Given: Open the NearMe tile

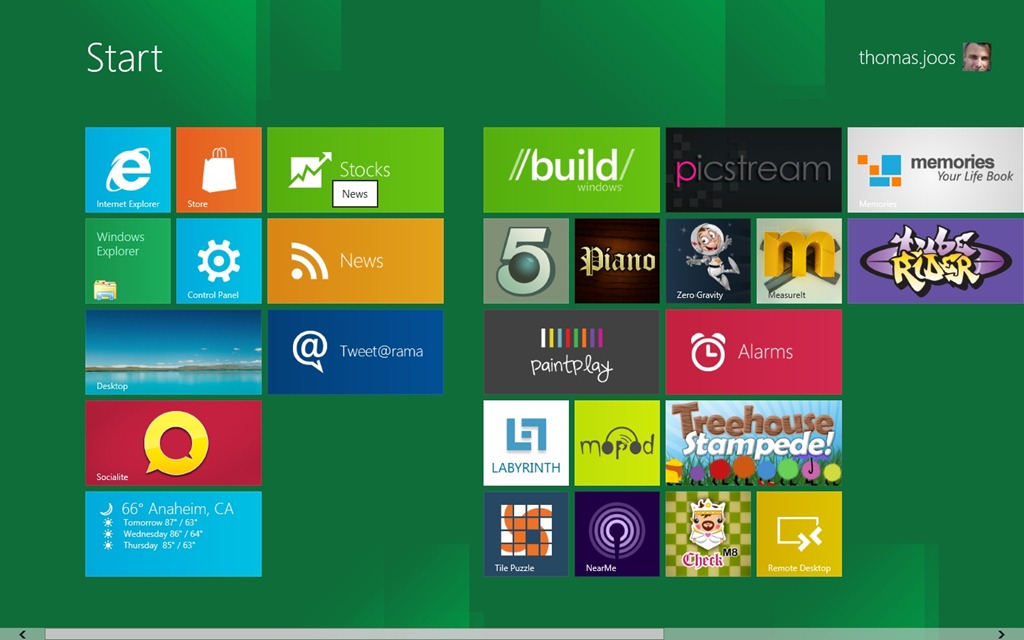Looking at the screenshot, I should (617, 534).
